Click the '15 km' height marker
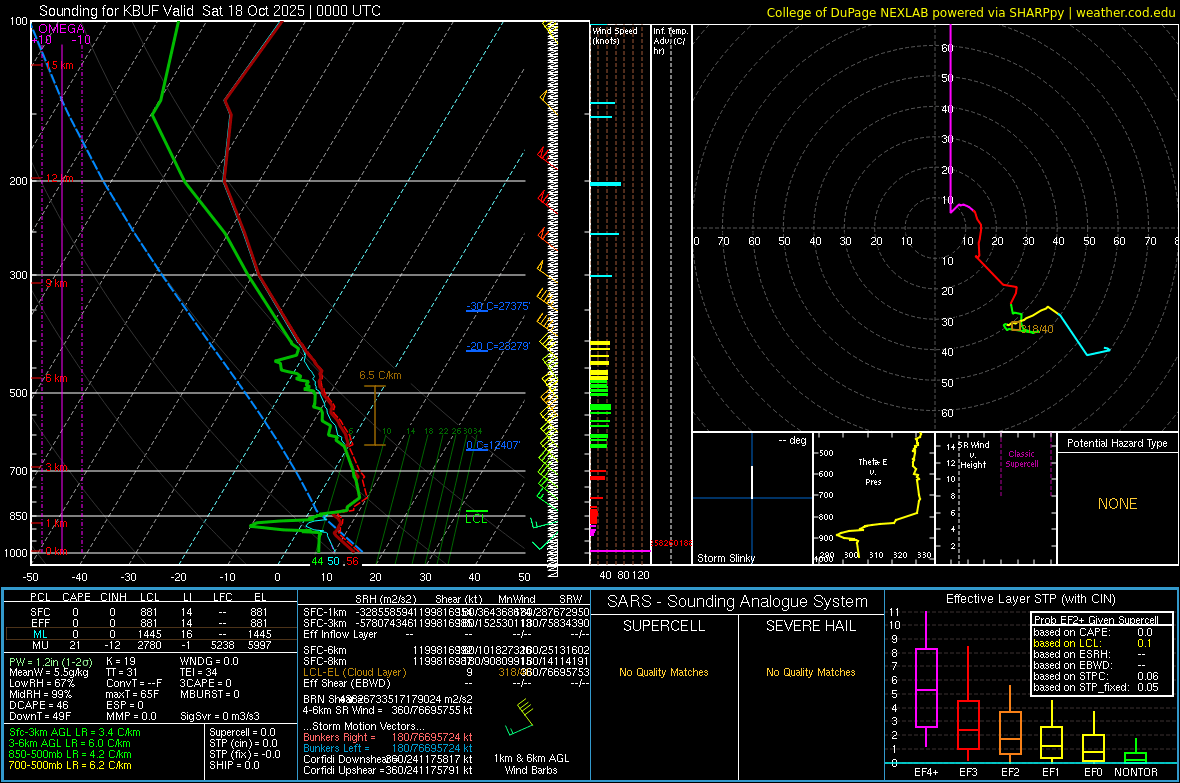Viewport: 1180px width, 783px height. [59, 66]
